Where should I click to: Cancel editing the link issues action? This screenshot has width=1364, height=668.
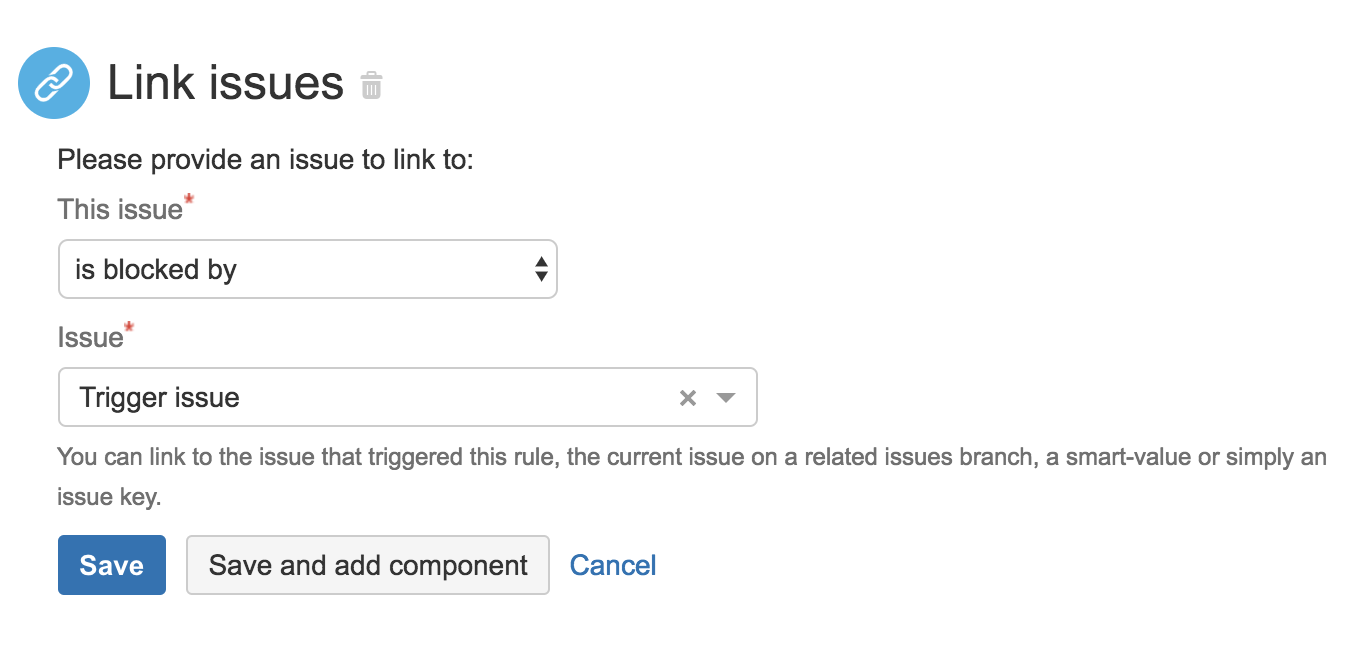tap(613, 565)
